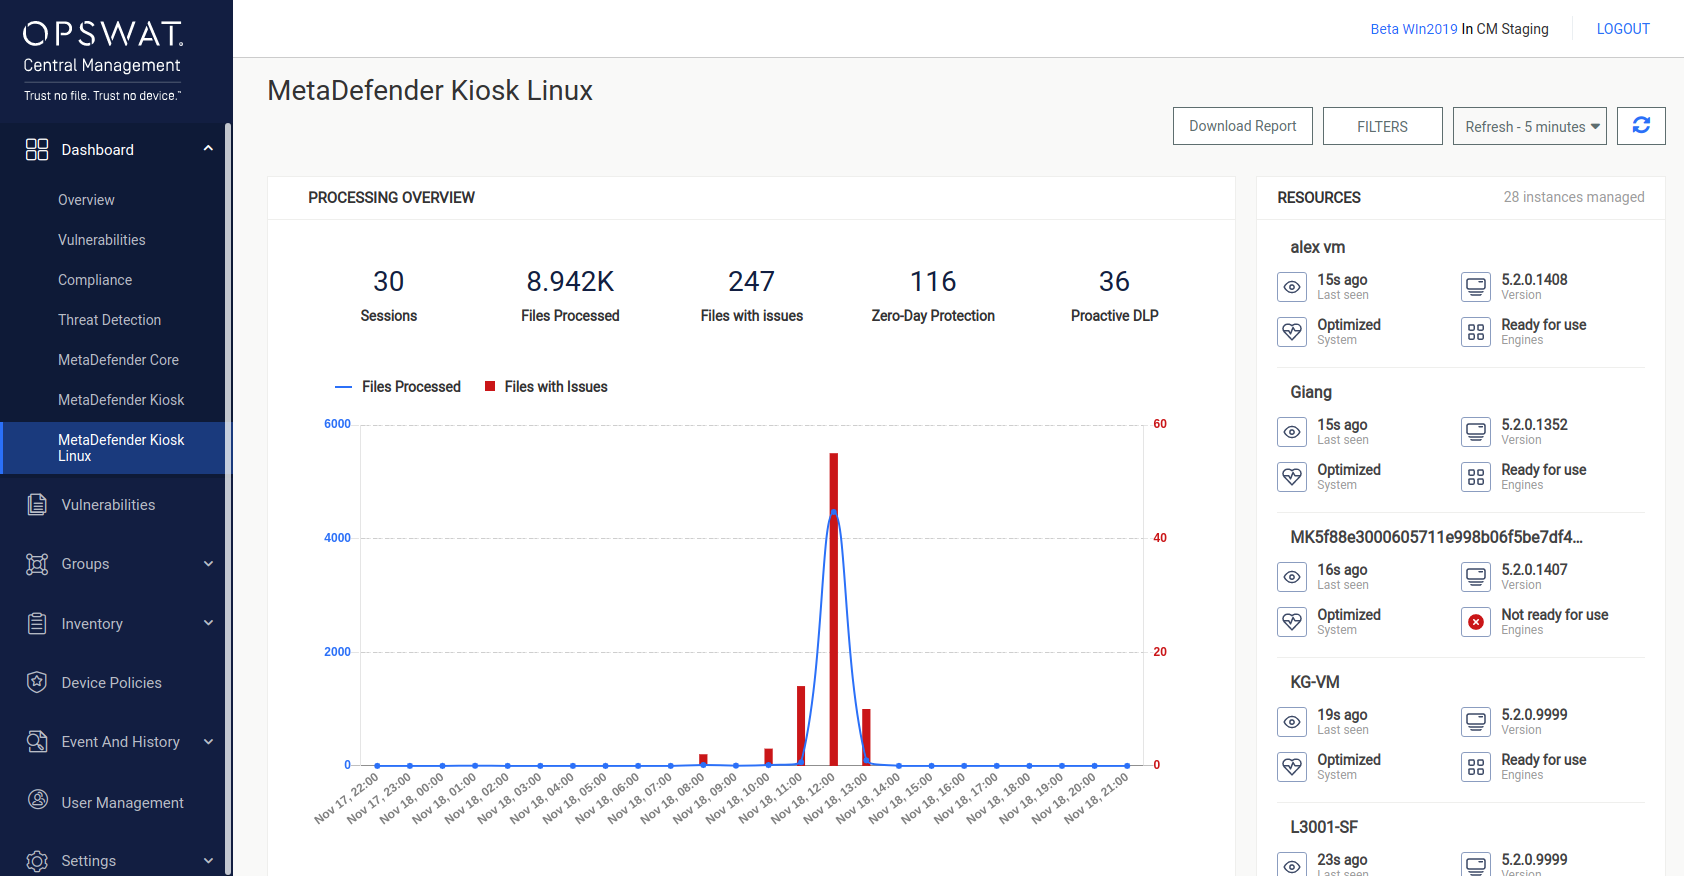Click Giang engines grid icon
The width and height of the screenshot is (1684, 876).
click(x=1476, y=477)
